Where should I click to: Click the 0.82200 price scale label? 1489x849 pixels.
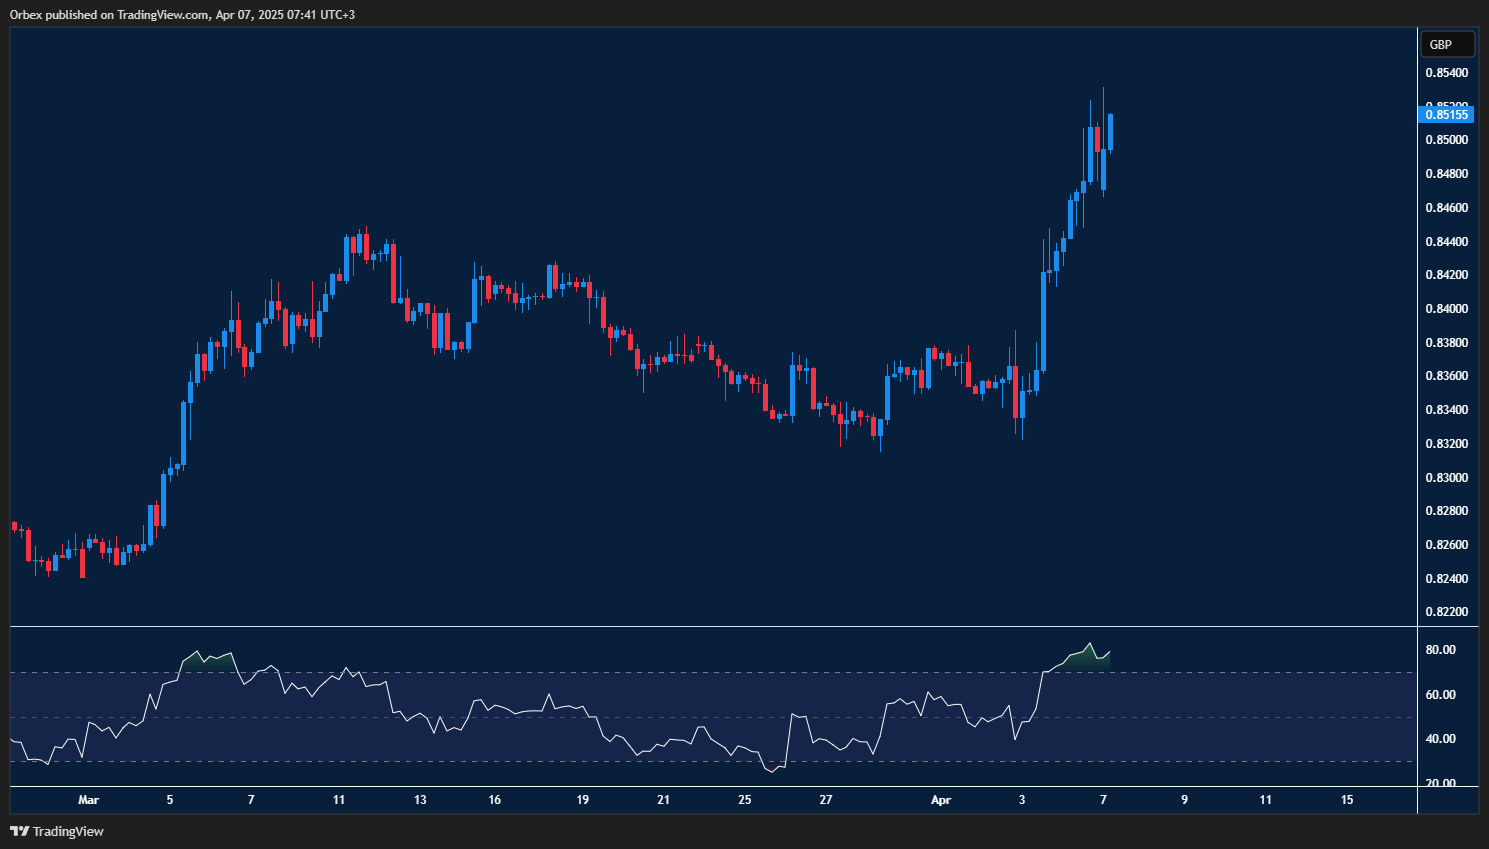point(1446,612)
